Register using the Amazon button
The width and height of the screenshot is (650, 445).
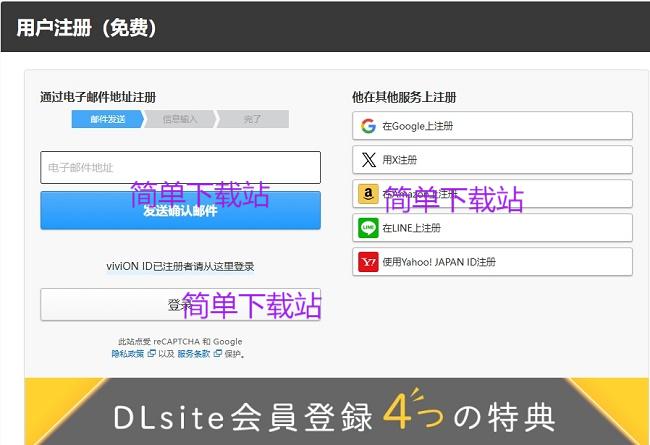492,194
